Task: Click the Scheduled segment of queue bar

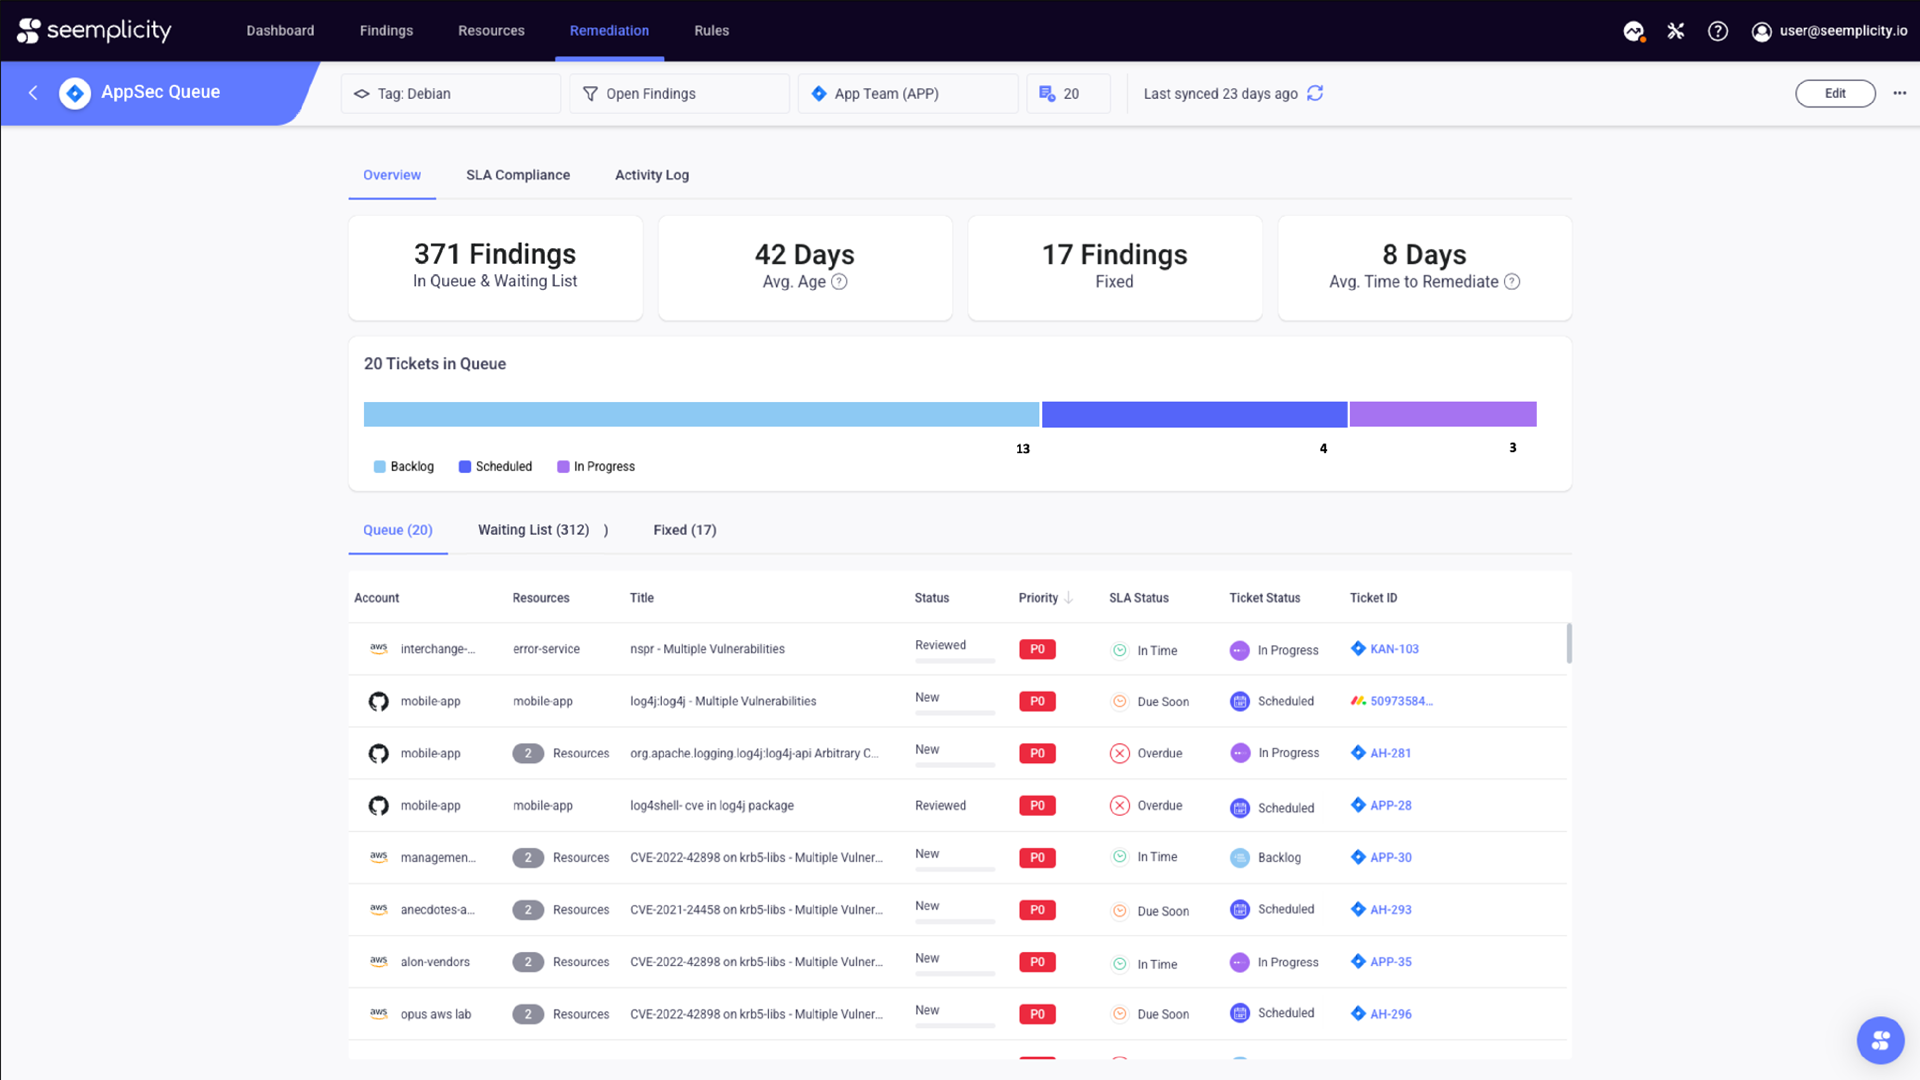Action: [1194, 414]
